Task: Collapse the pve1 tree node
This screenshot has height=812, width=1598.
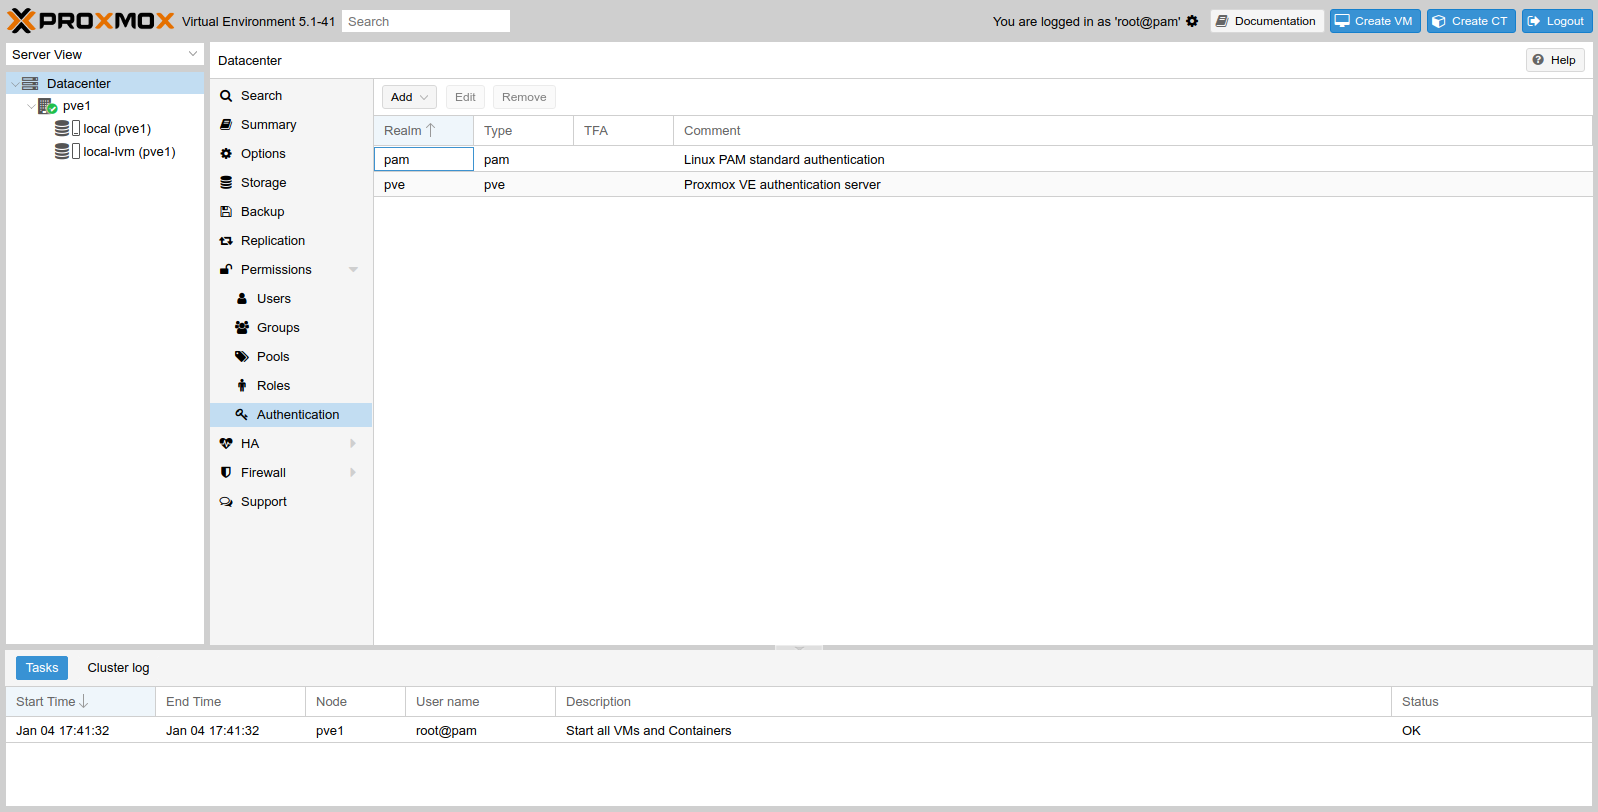Action: pyautogui.click(x=31, y=106)
